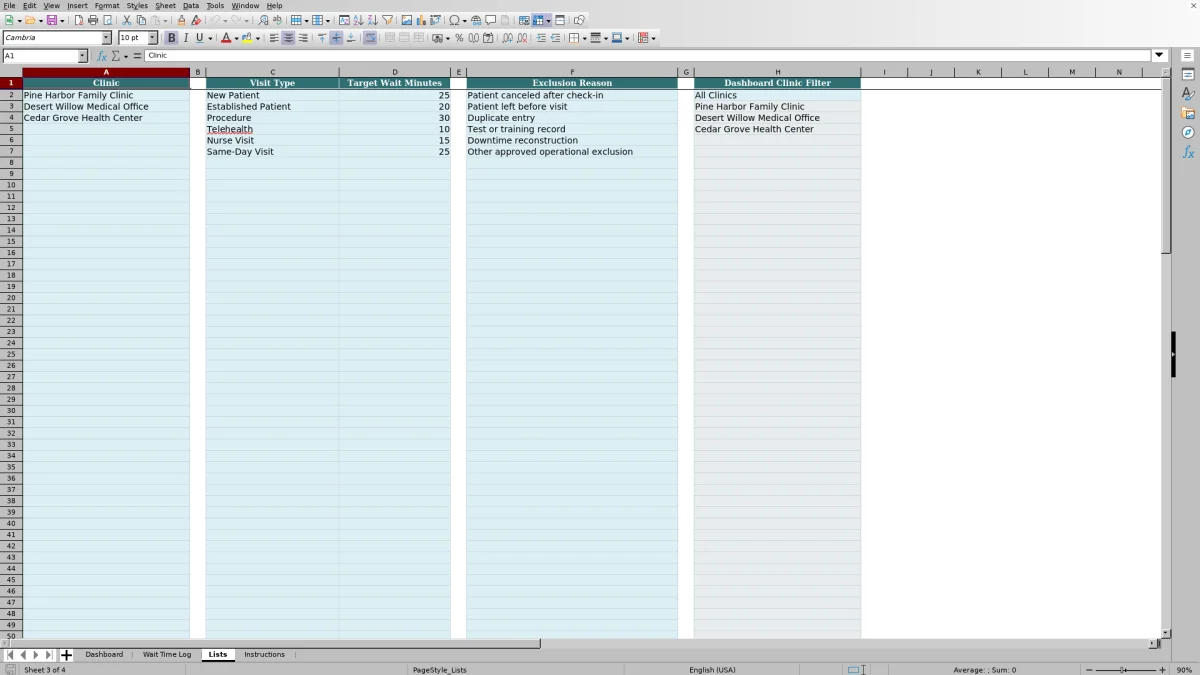The image size is (1200, 675).
Task: Click the Undo arrow icon
Action: click(214, 20)
